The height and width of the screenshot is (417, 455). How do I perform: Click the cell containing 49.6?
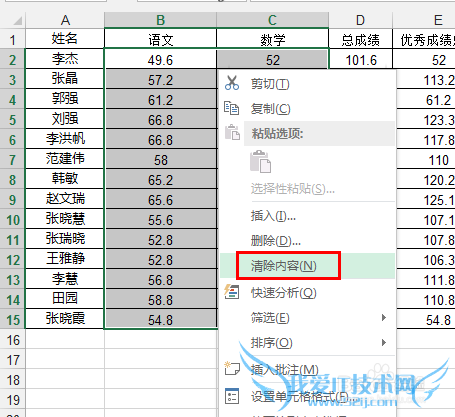(x=160, y=60)
